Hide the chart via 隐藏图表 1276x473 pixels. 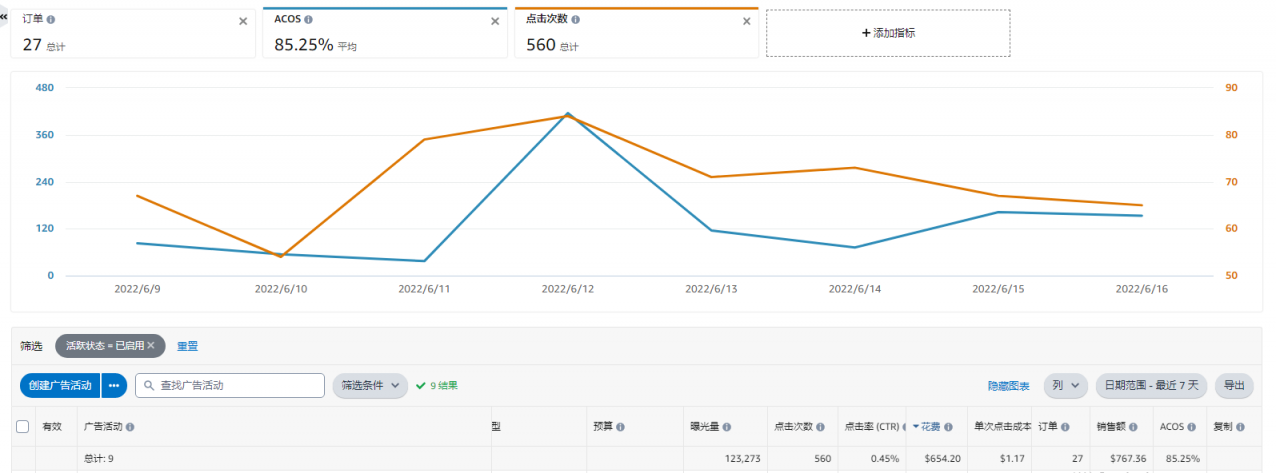(1008, 385)
